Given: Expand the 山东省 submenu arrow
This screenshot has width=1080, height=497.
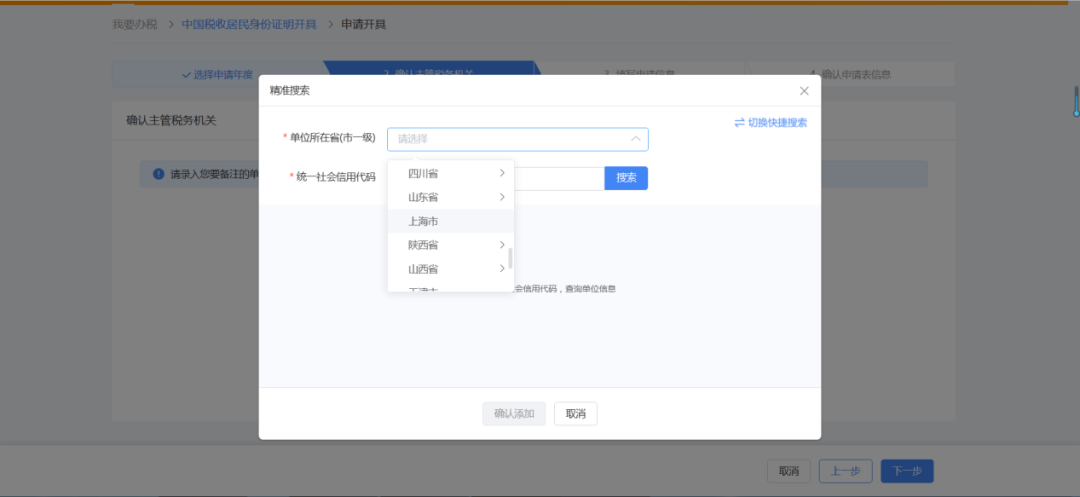Looking at the screenshot, I should coord(502,197).
